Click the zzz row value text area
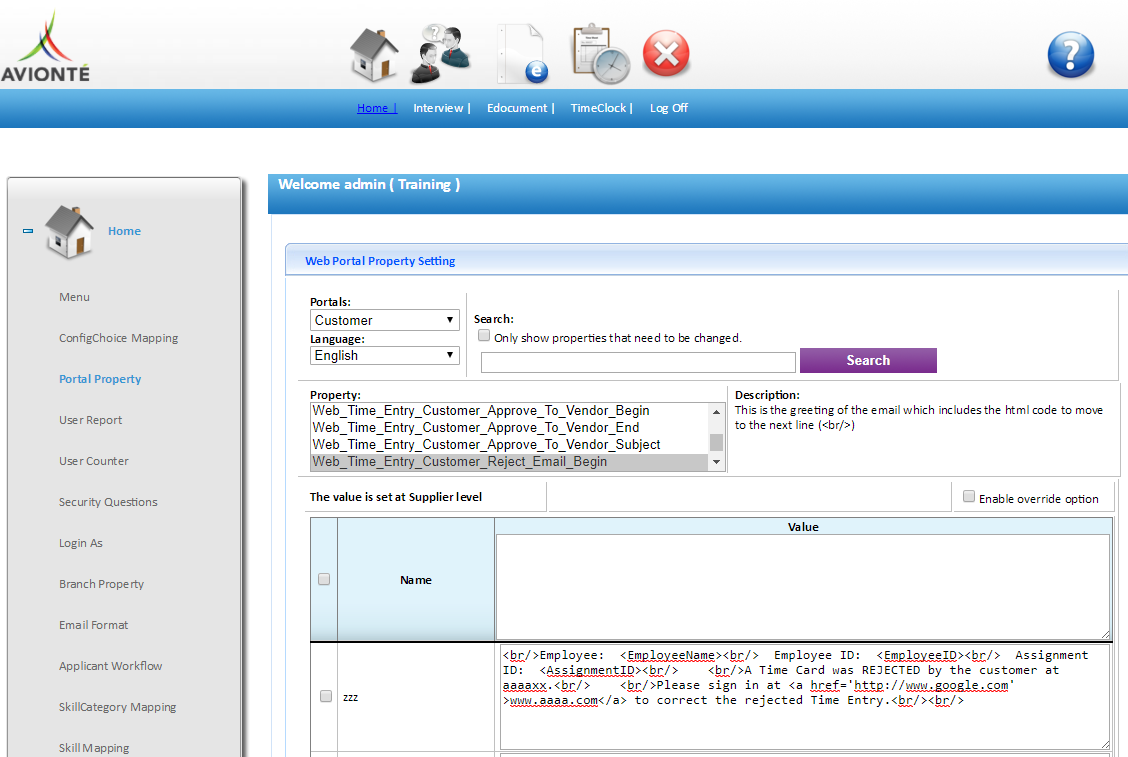The width and height of the screenshot is (1128, 757). (x=804, y=697)
